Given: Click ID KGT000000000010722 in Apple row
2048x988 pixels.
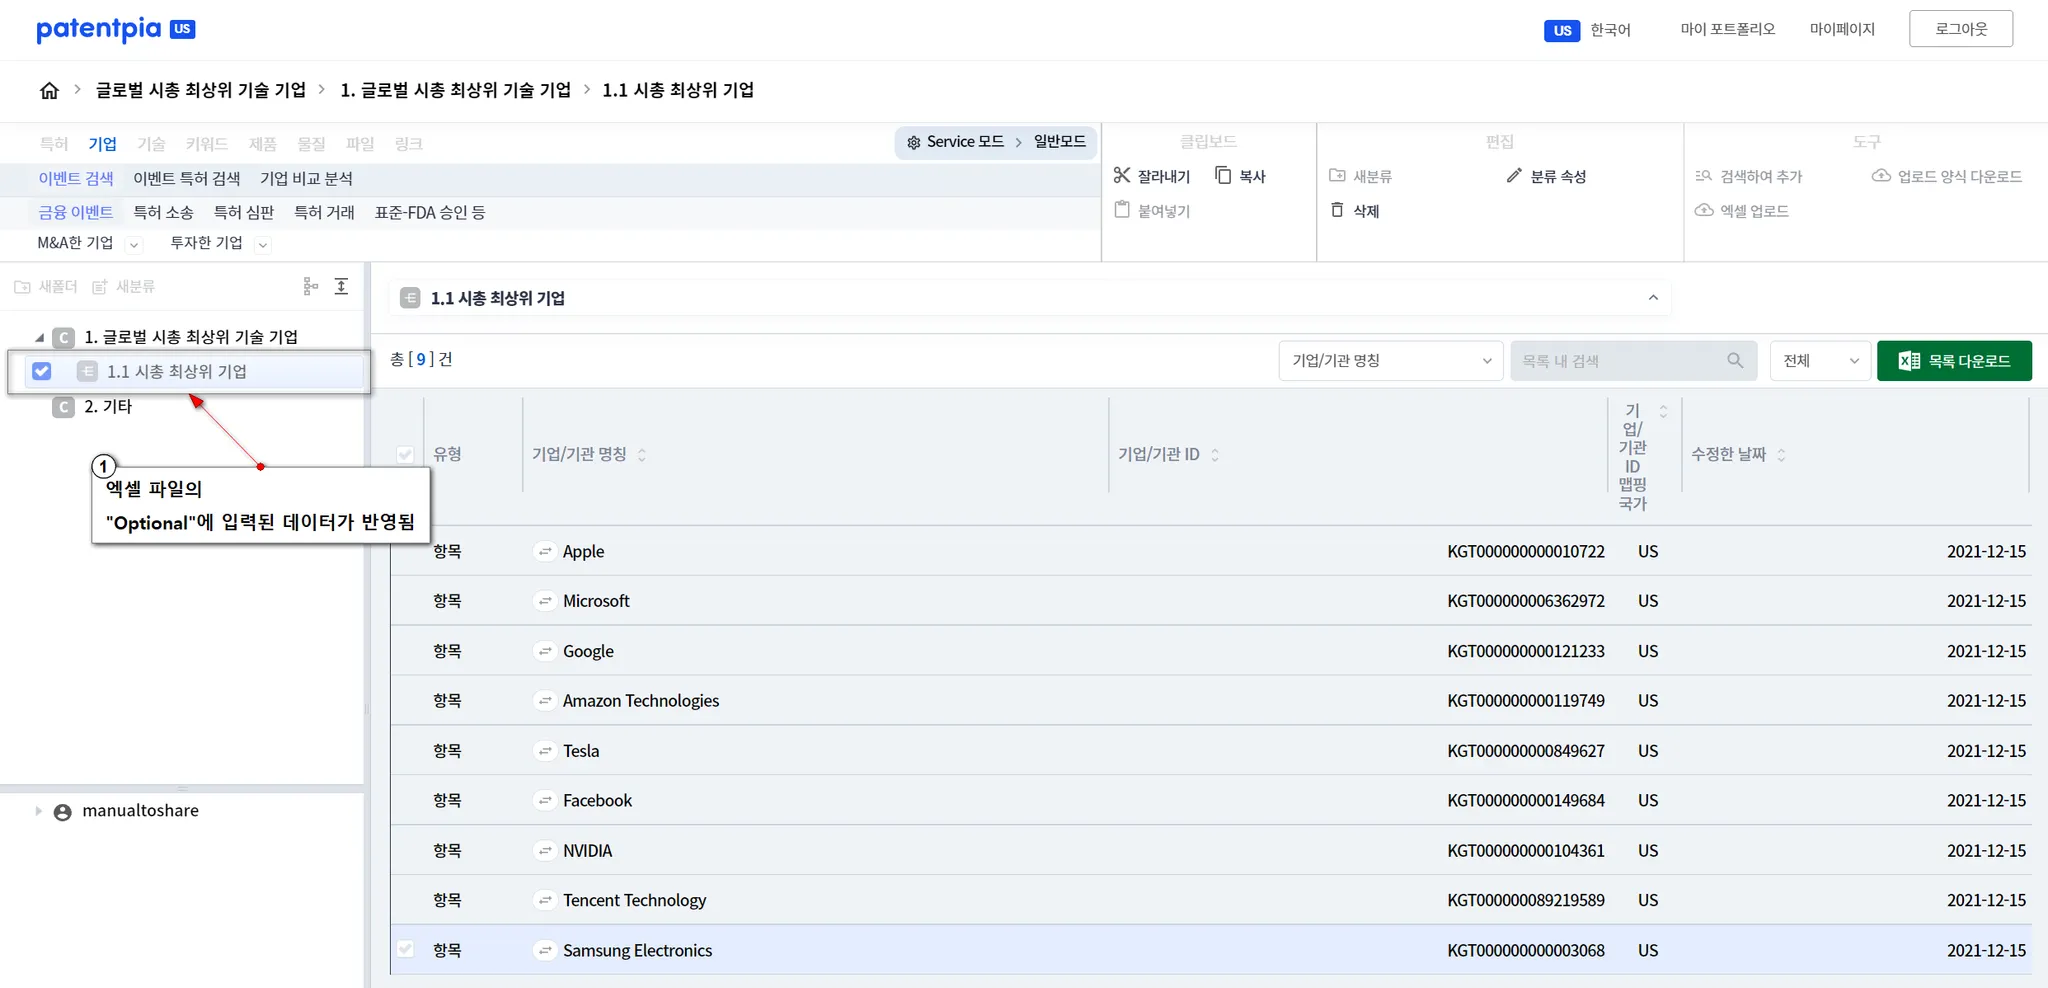Looking at the screenshot, I should (x=1526, y=552).
